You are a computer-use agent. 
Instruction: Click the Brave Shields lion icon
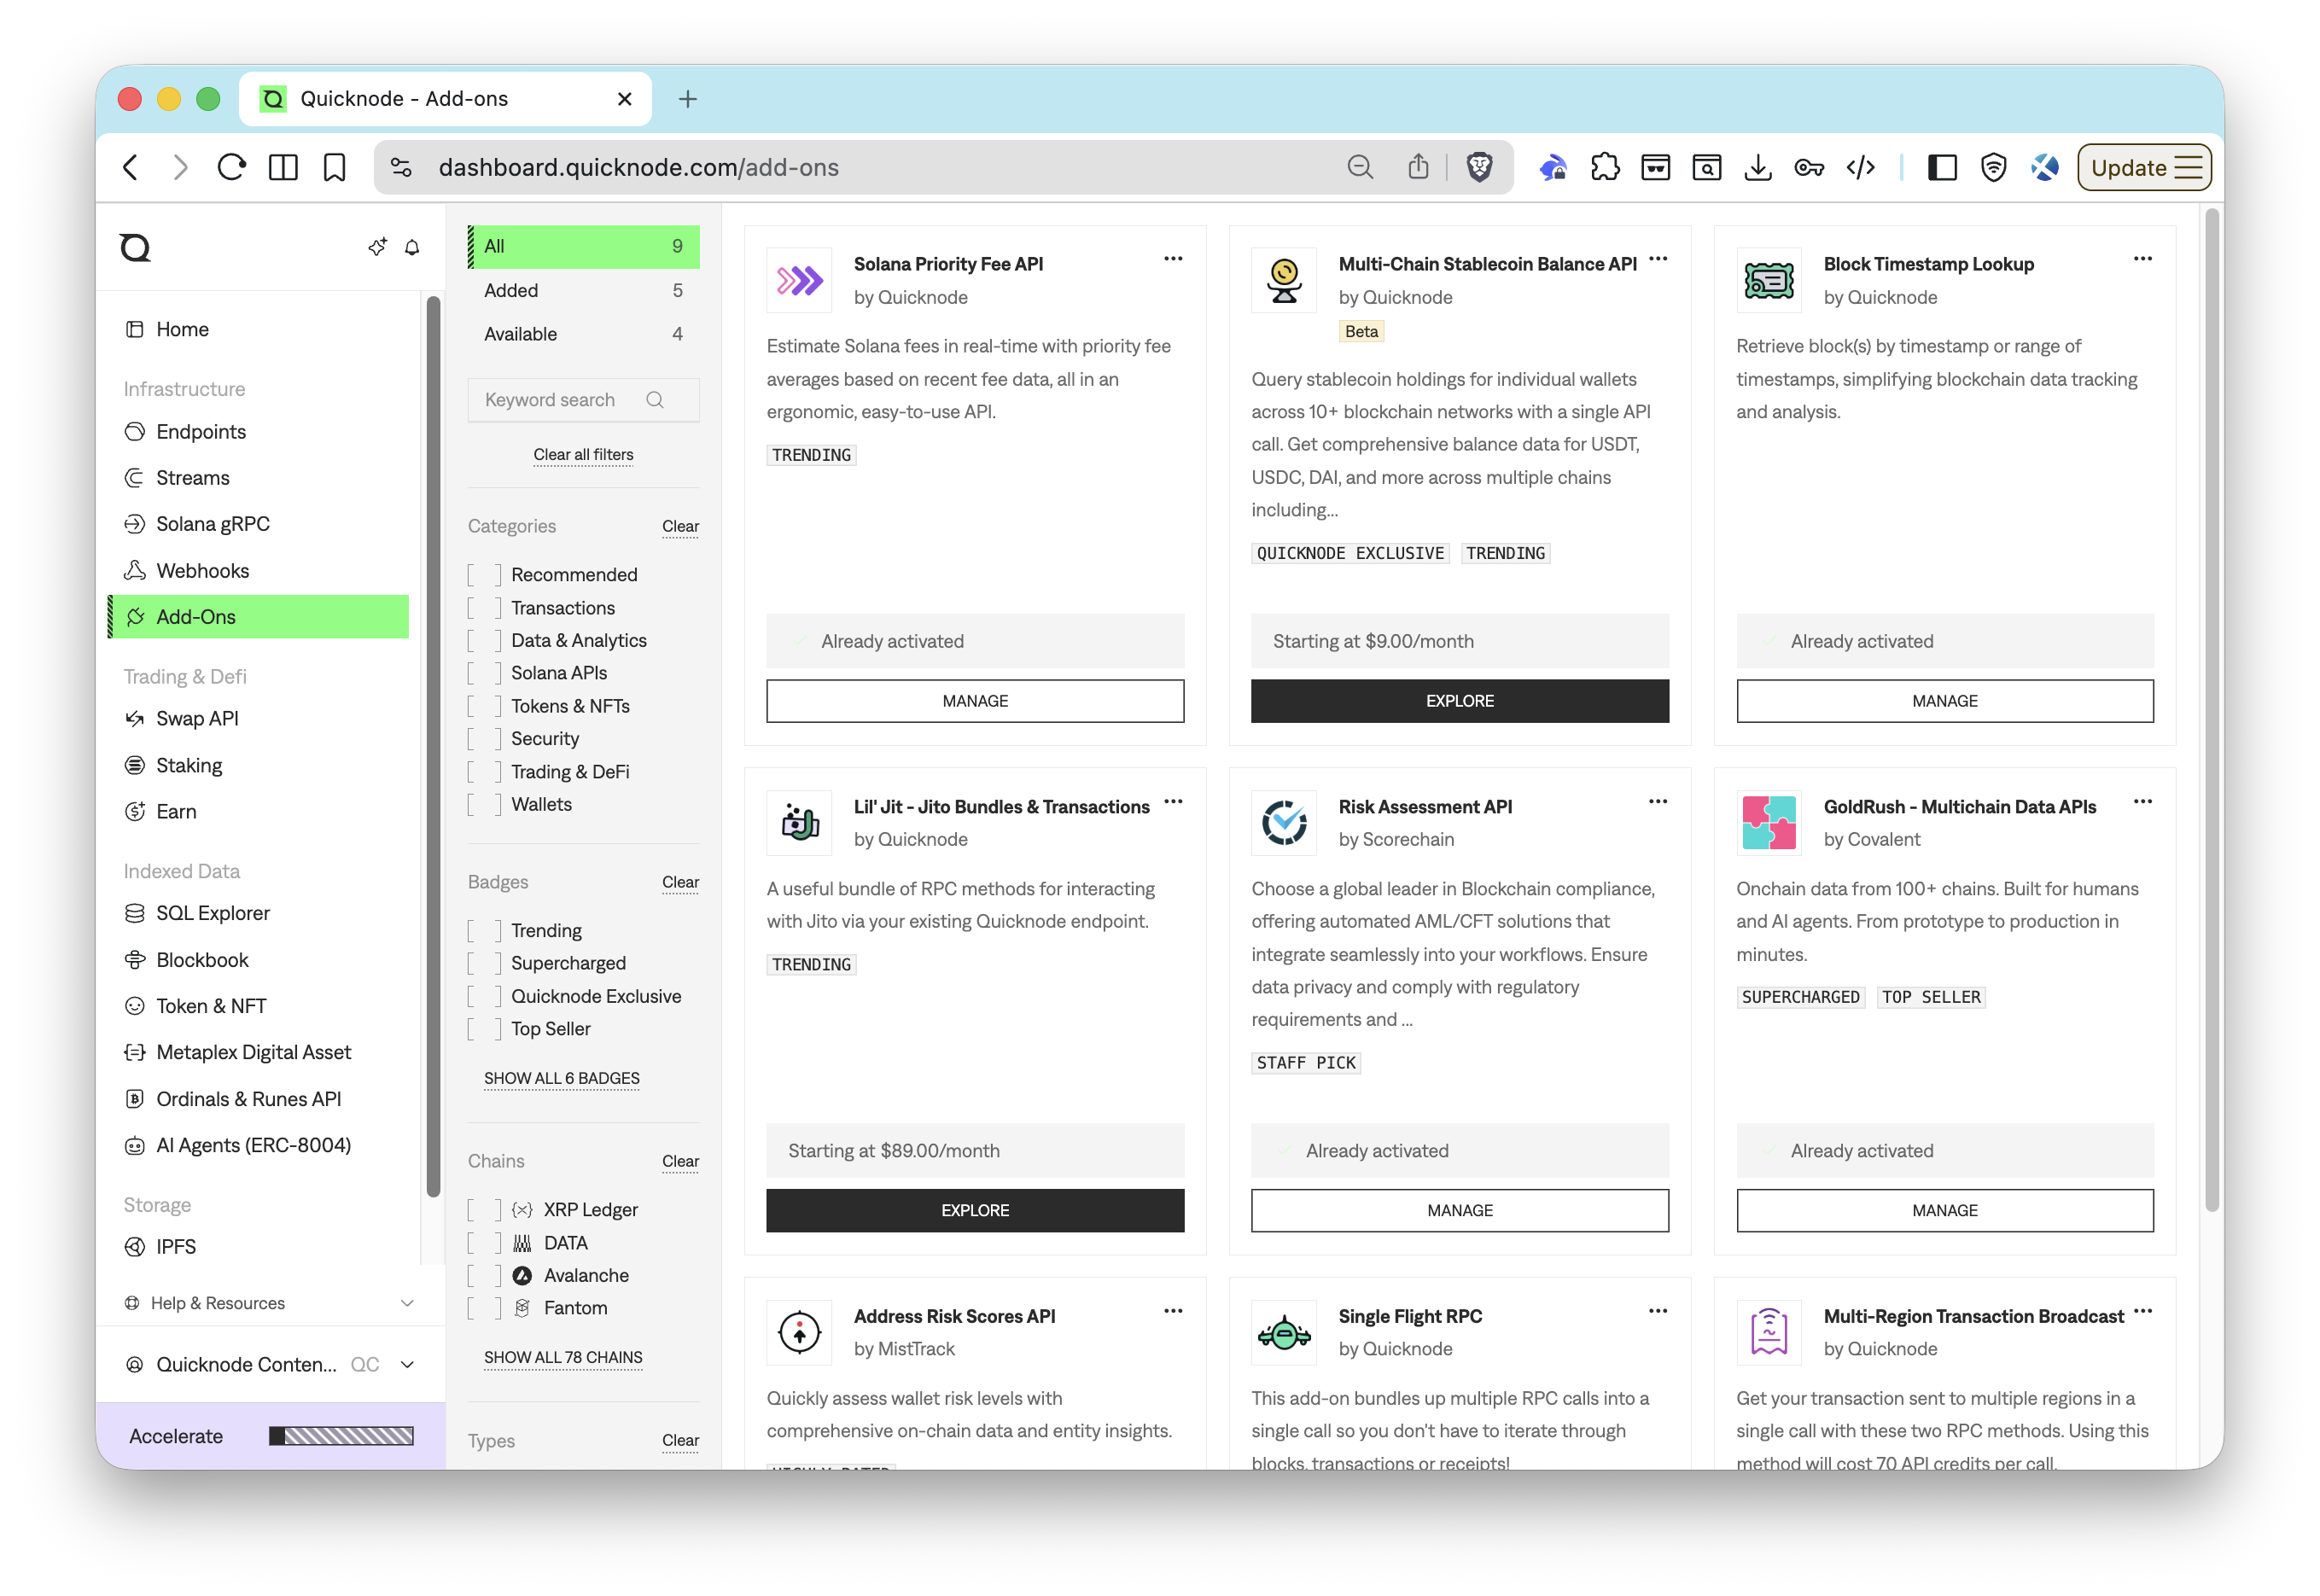click(x=1479, y=167)
